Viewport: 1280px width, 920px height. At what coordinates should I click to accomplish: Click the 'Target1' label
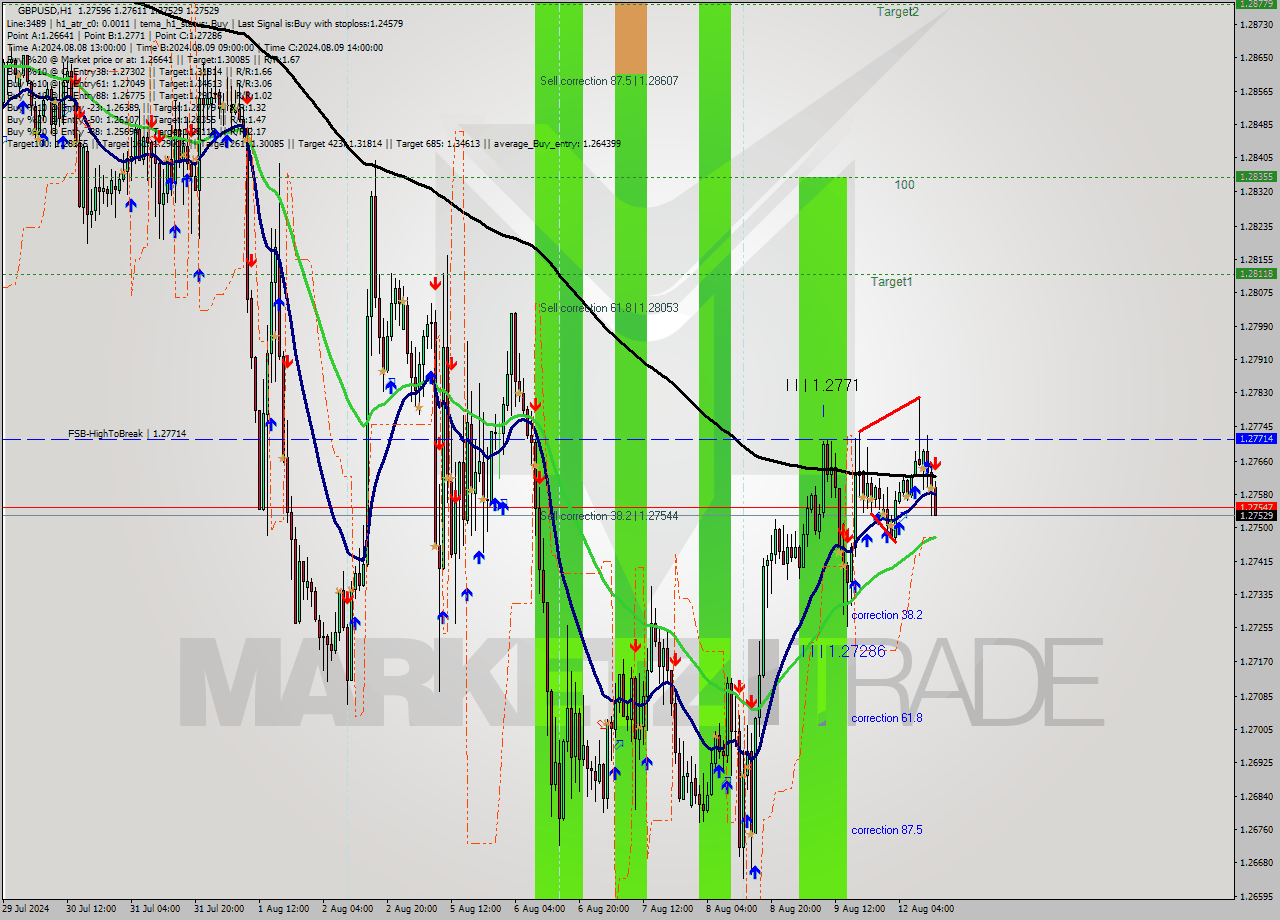(x=891, y=282)
